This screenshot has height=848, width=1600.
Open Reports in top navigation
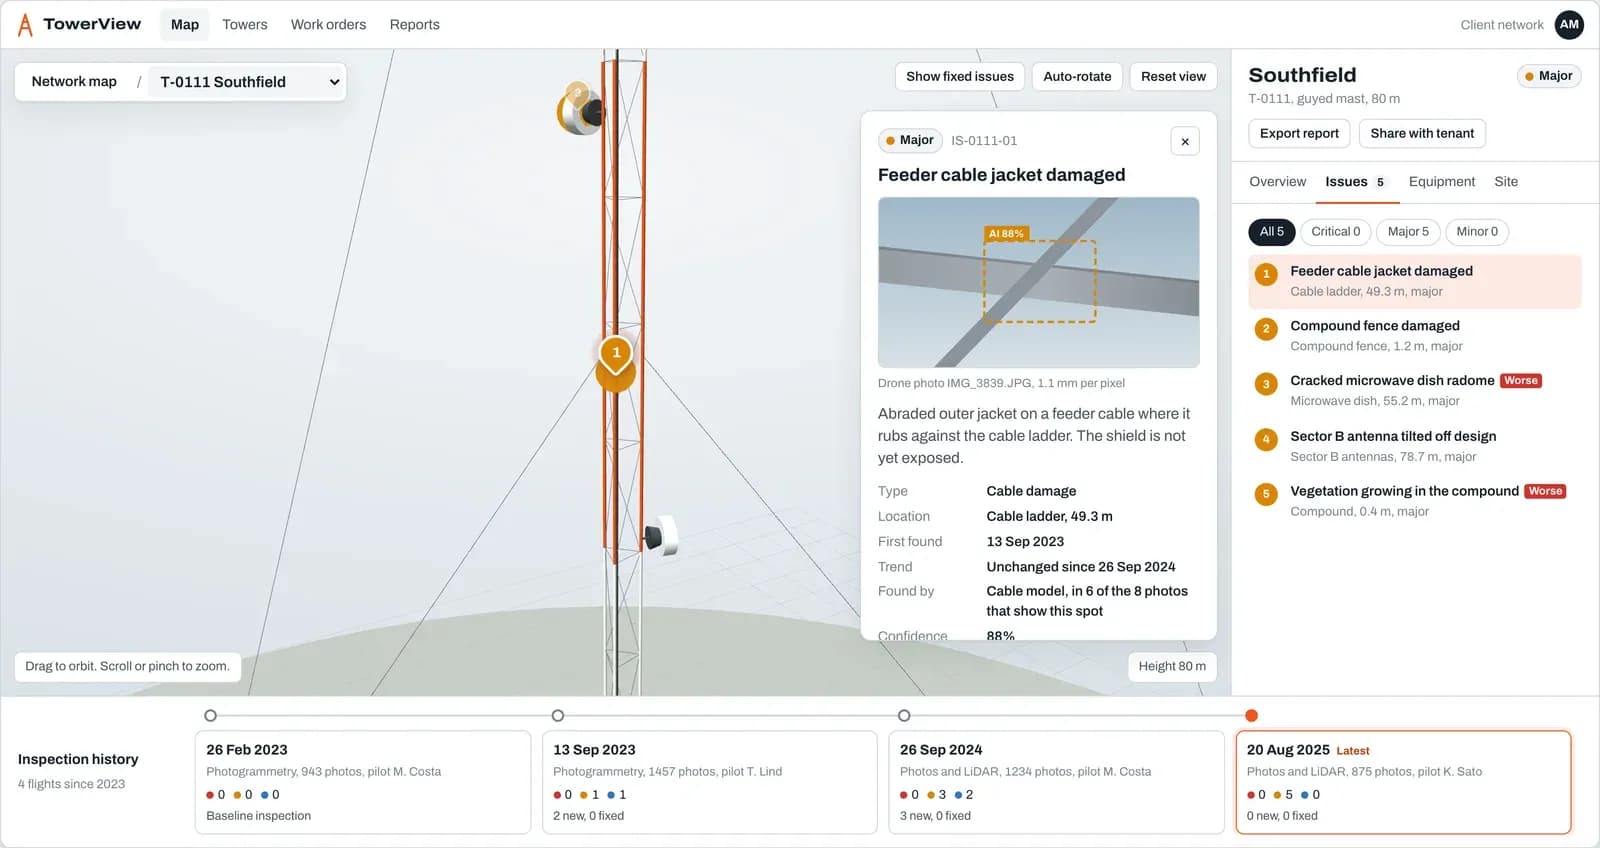(415, 24)
